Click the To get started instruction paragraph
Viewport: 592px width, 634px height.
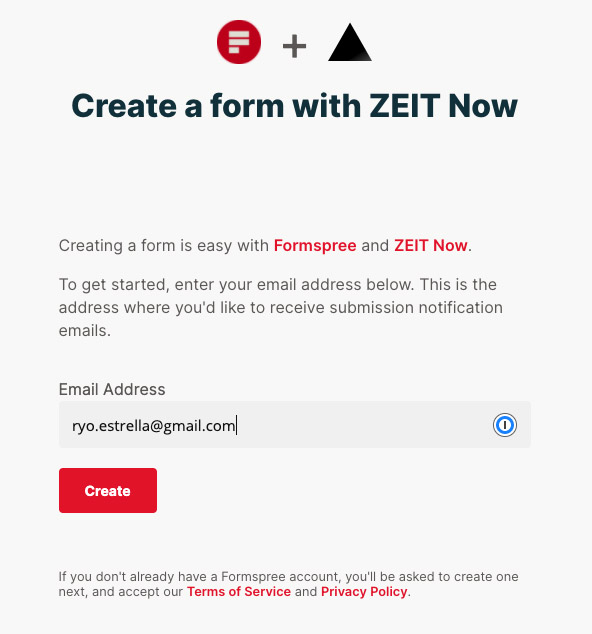click(281, 308)
